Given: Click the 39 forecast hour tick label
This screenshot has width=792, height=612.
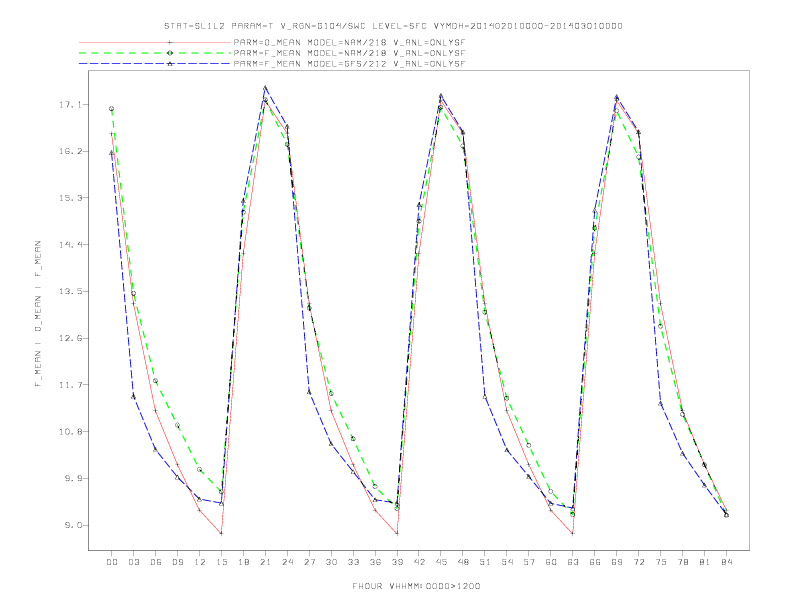Looking at the screenshot, I should [397, 562].
